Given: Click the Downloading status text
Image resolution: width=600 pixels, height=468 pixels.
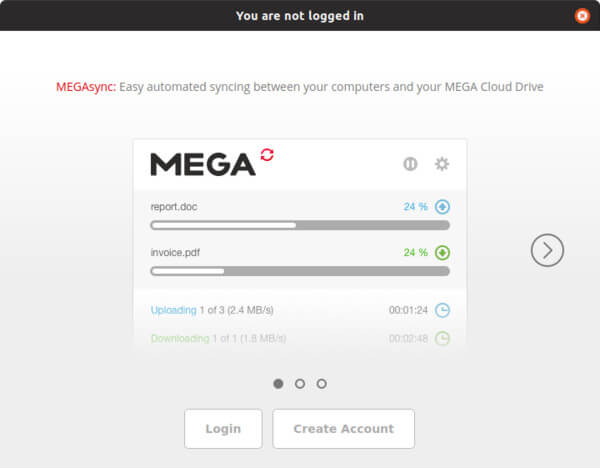Looking at the screenshot, I should tap(180, 339).
